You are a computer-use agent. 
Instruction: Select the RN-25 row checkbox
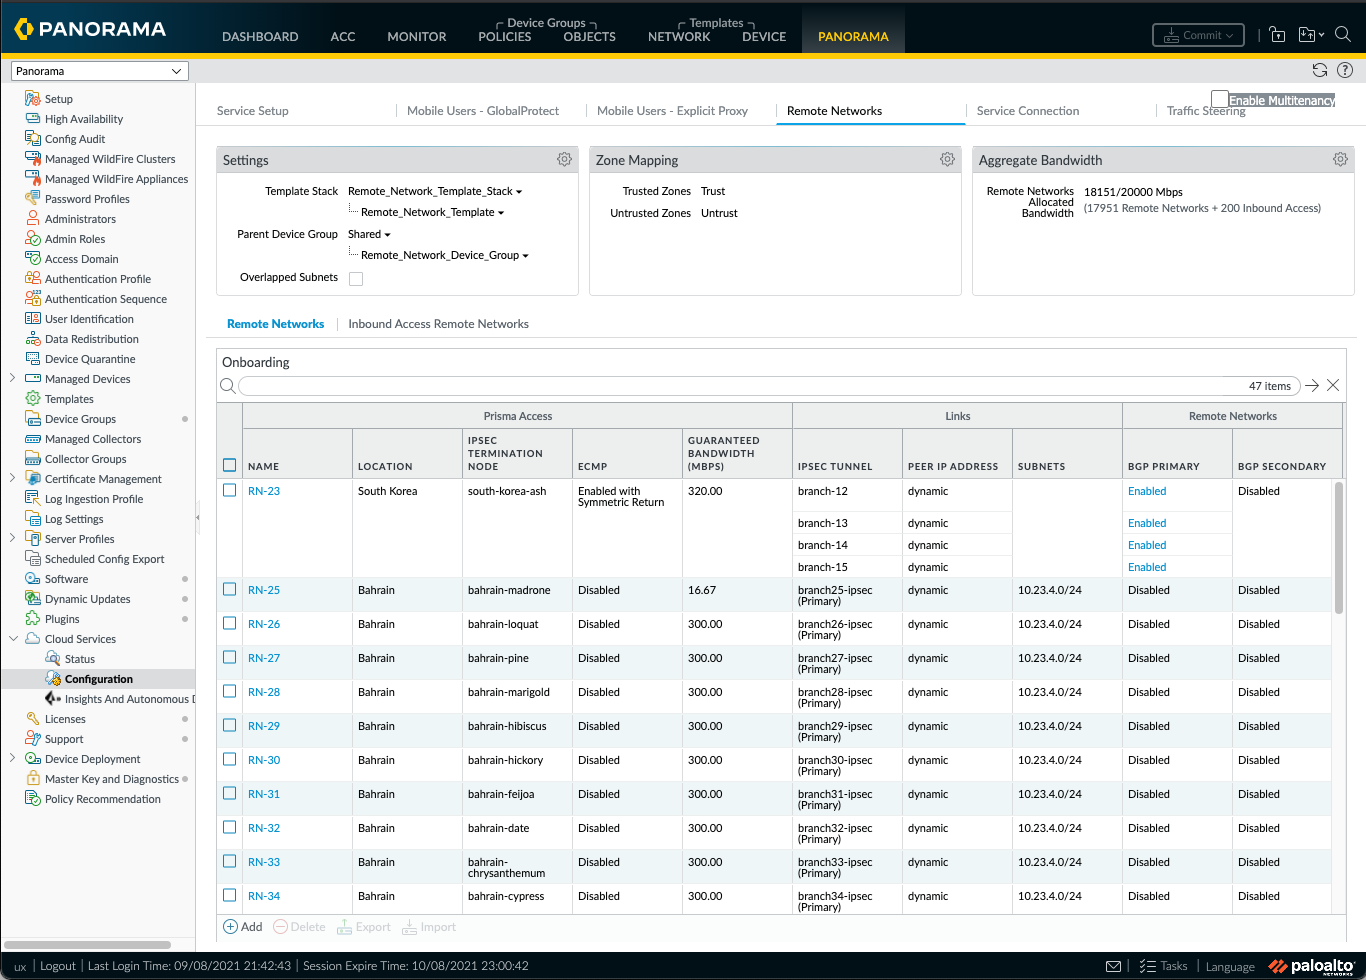[x=230, y=590]
